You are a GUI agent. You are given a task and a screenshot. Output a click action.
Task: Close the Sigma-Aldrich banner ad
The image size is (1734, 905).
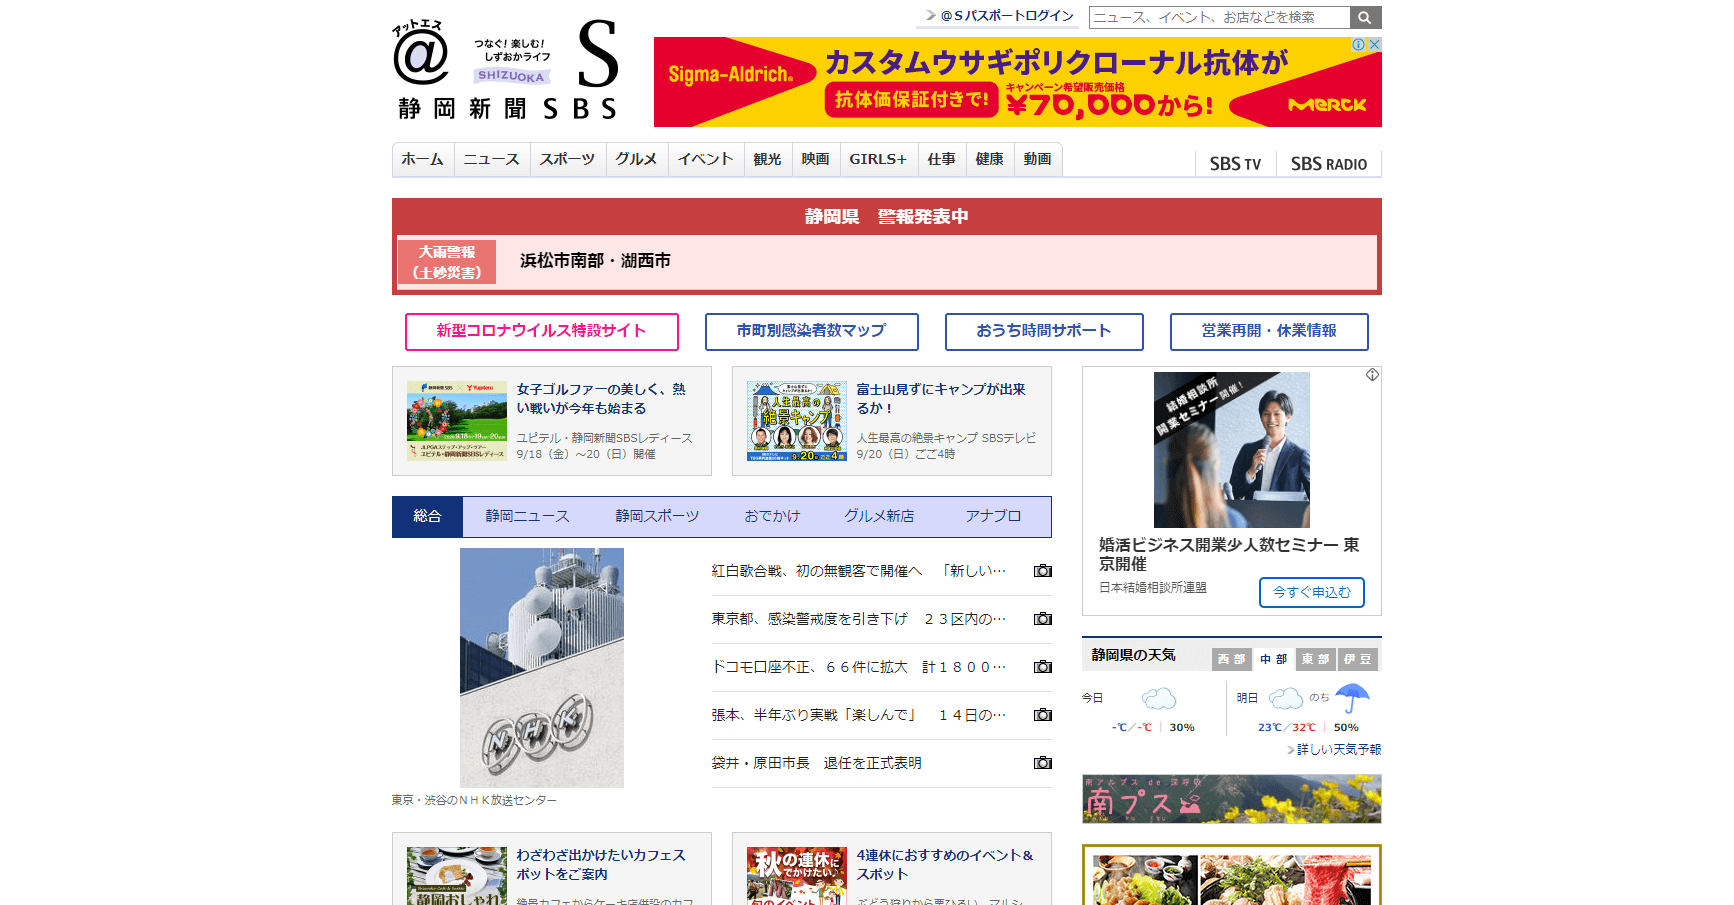(x=1374, y=44)
